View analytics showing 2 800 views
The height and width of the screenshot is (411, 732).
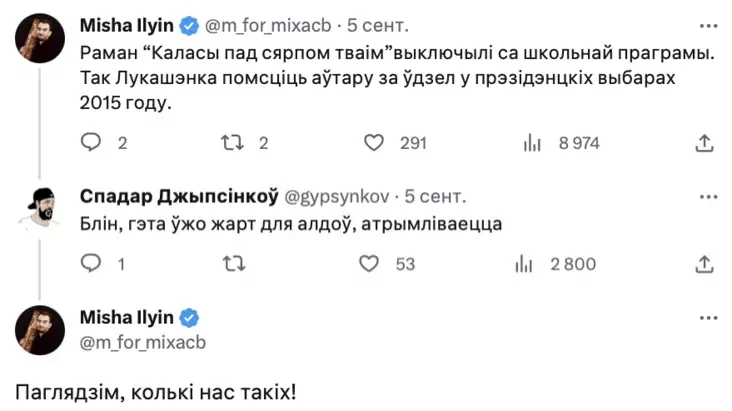tap(521, 264)
